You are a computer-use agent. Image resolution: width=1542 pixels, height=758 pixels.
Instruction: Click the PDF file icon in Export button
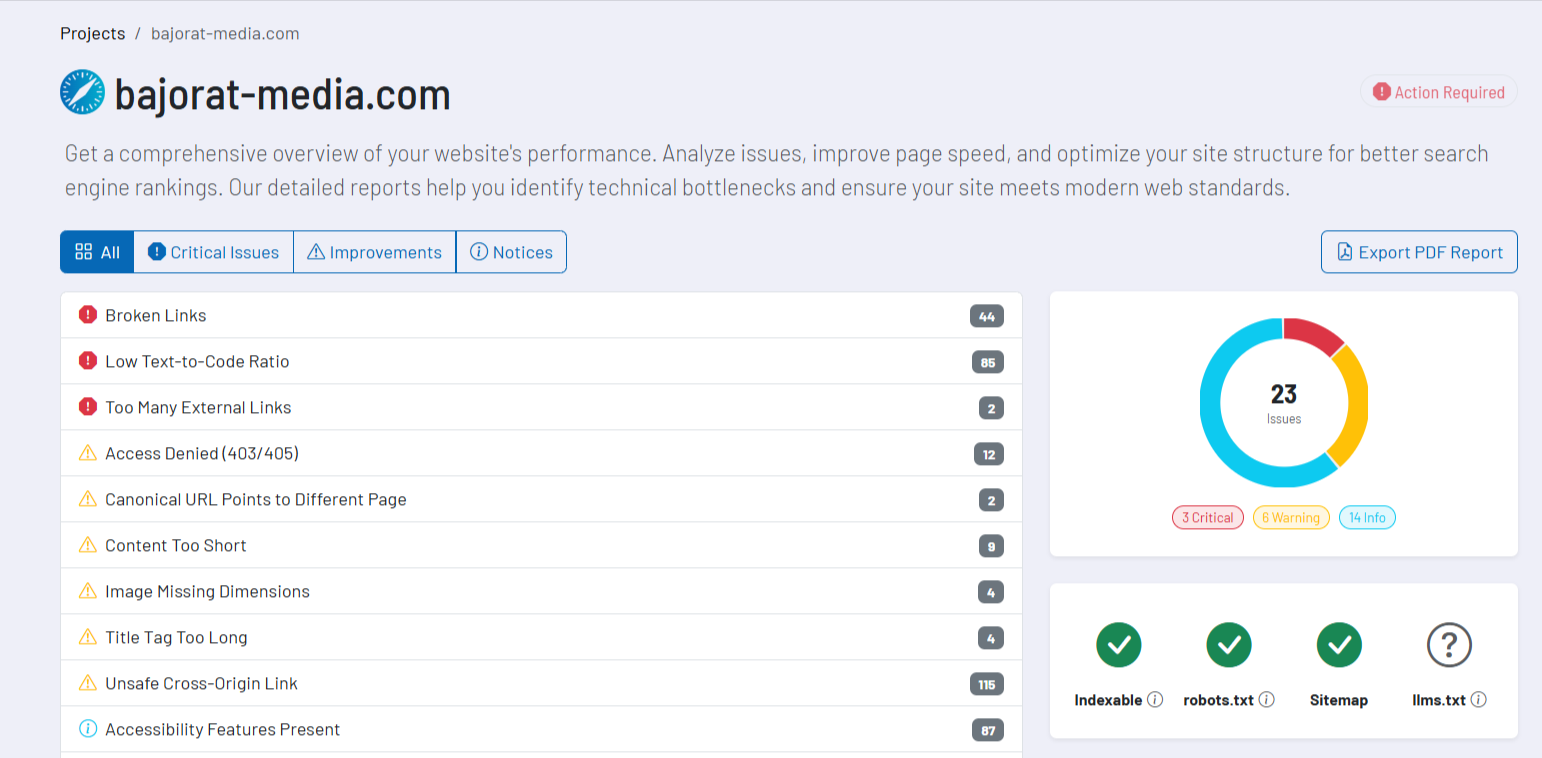point(1345,252)
